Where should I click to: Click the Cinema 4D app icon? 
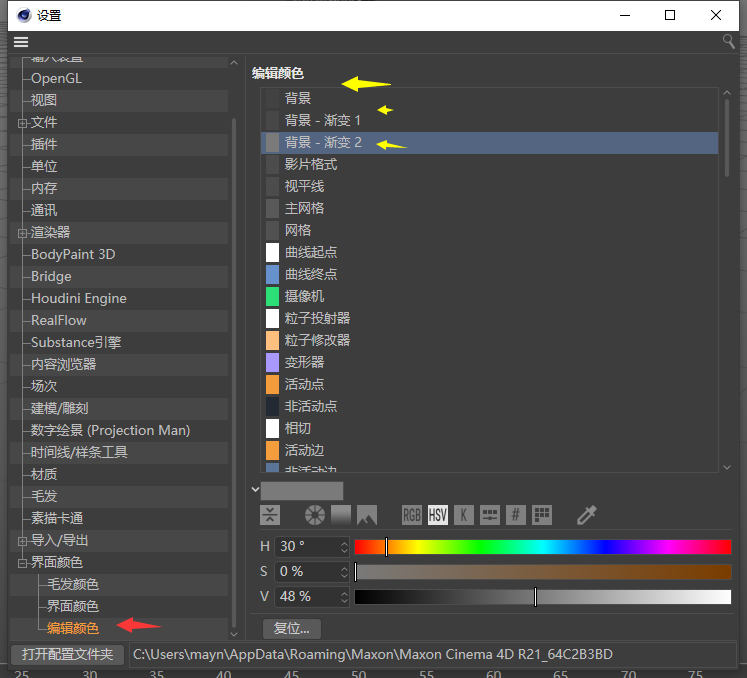pos(23,15)
